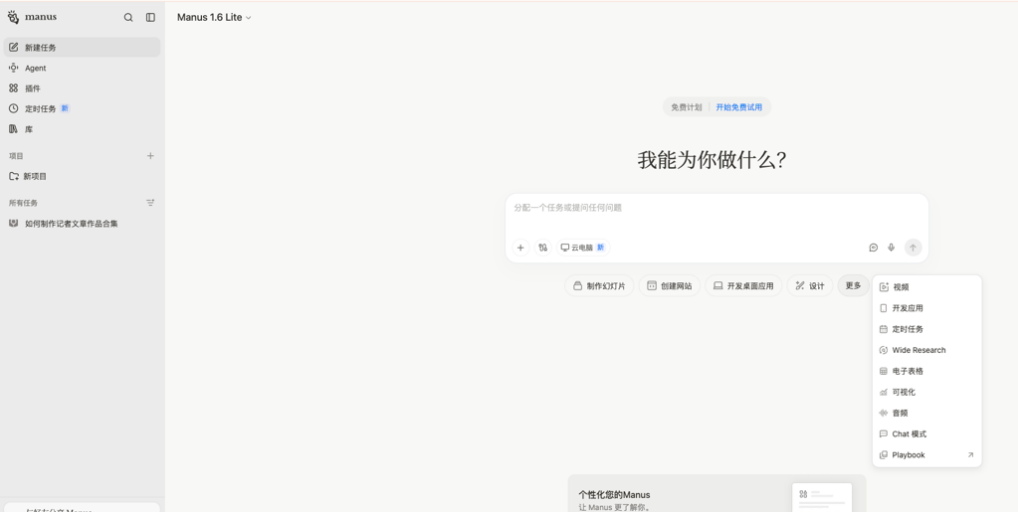The image size is (1018, 512).
Task: Focus the 分配一个任务或提问任何问题 input
Action: tap(717, 208)
